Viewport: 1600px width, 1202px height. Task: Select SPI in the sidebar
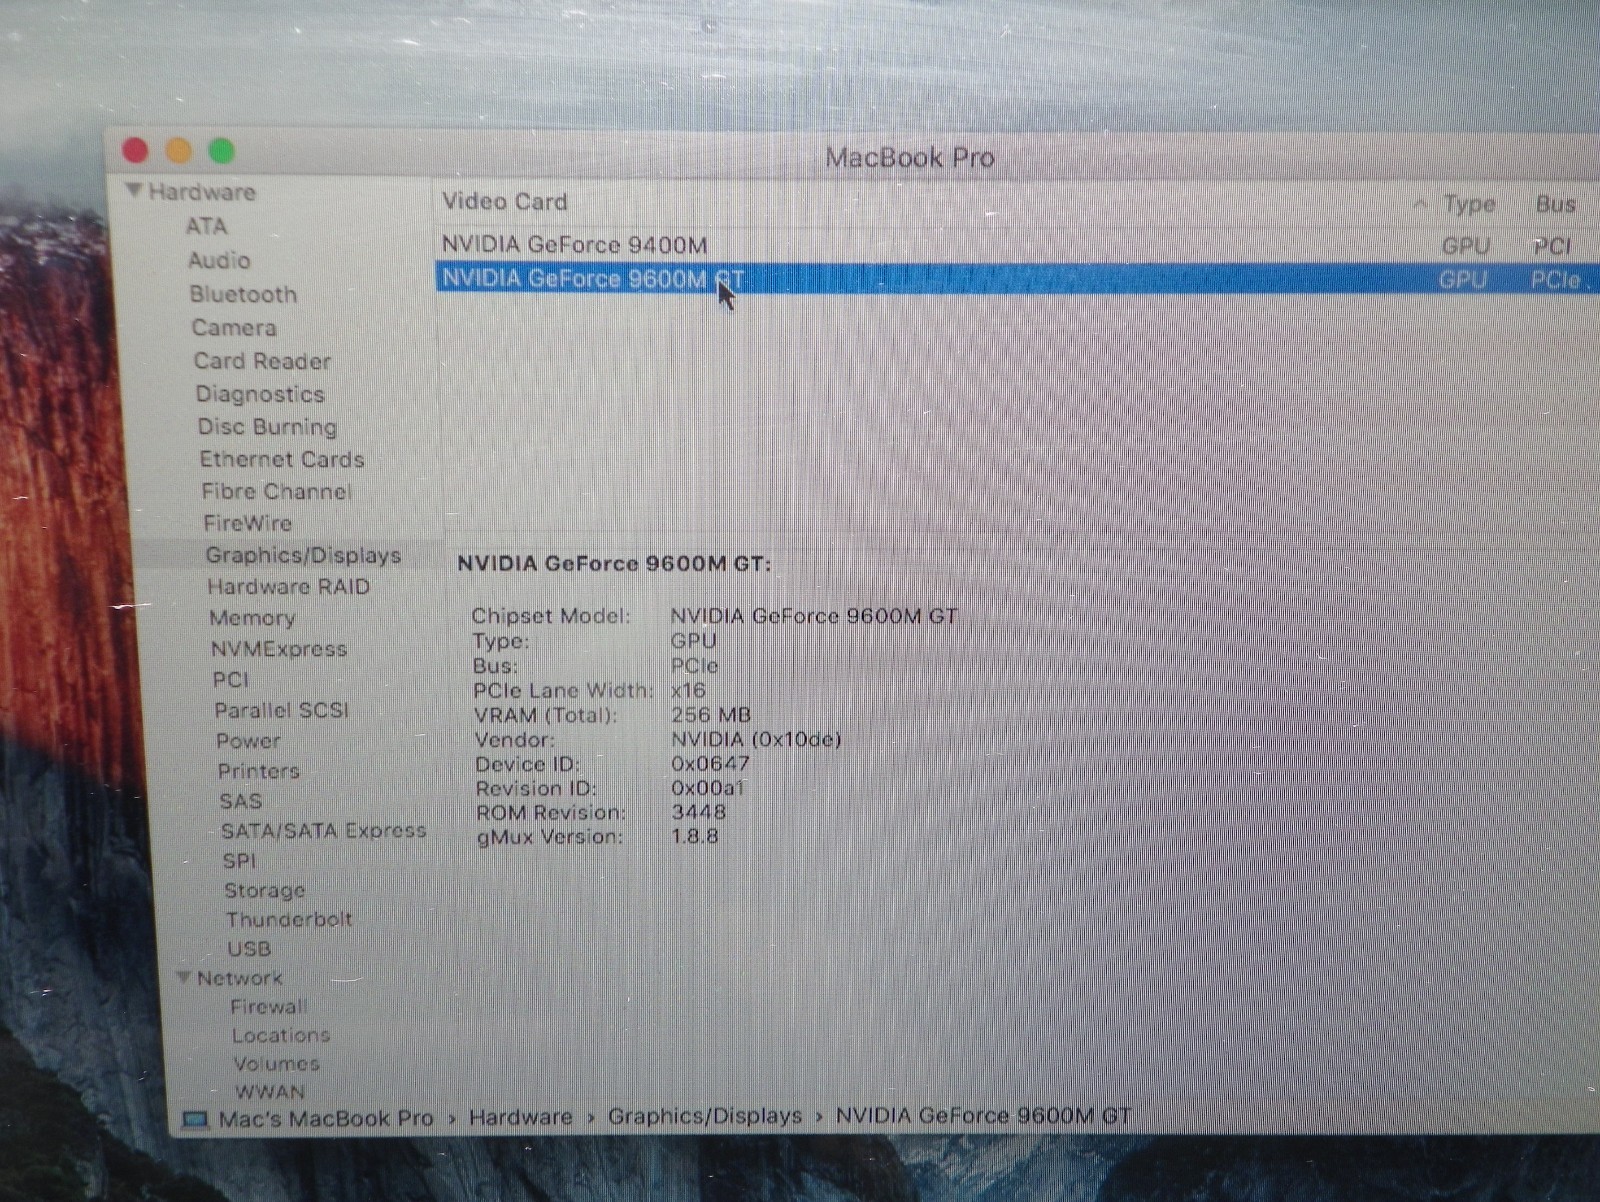coord(239,860)
